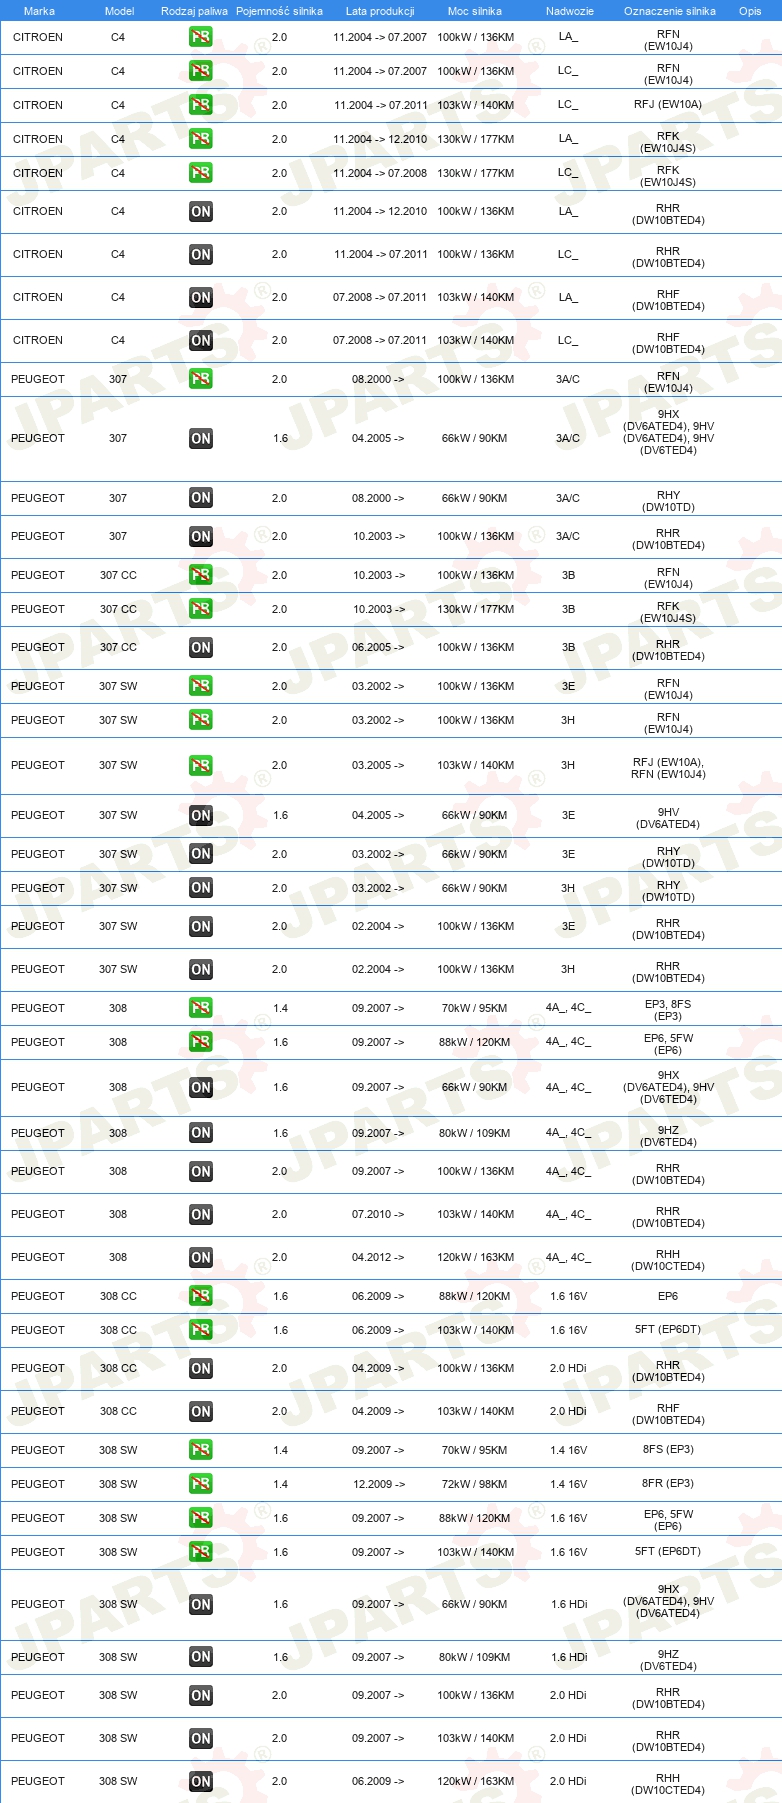Click 9HZ (DV6TED4) code in 308 SW row
This screenshot has height=1803, width=782.
coord(668,1660)
